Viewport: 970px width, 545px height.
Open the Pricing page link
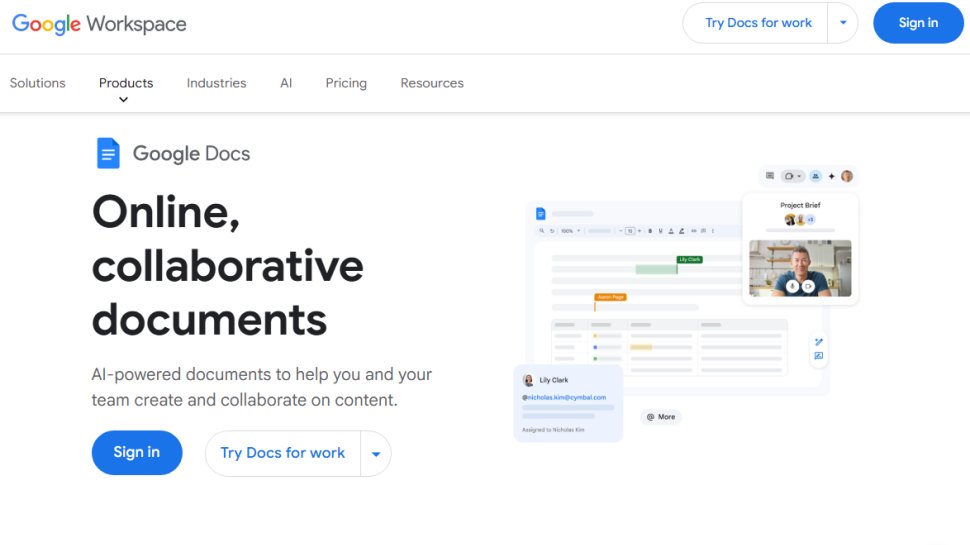(346, 83)
